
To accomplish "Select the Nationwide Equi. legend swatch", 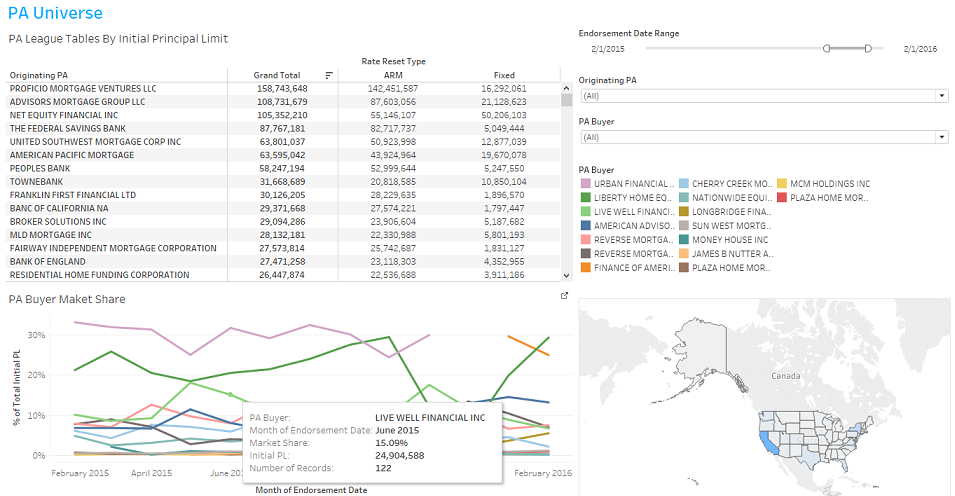I will pos(684,197).
